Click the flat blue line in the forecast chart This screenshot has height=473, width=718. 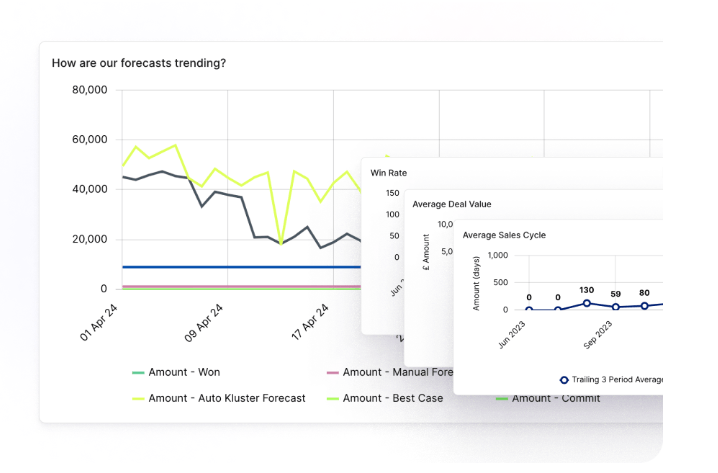click(241, 267)
